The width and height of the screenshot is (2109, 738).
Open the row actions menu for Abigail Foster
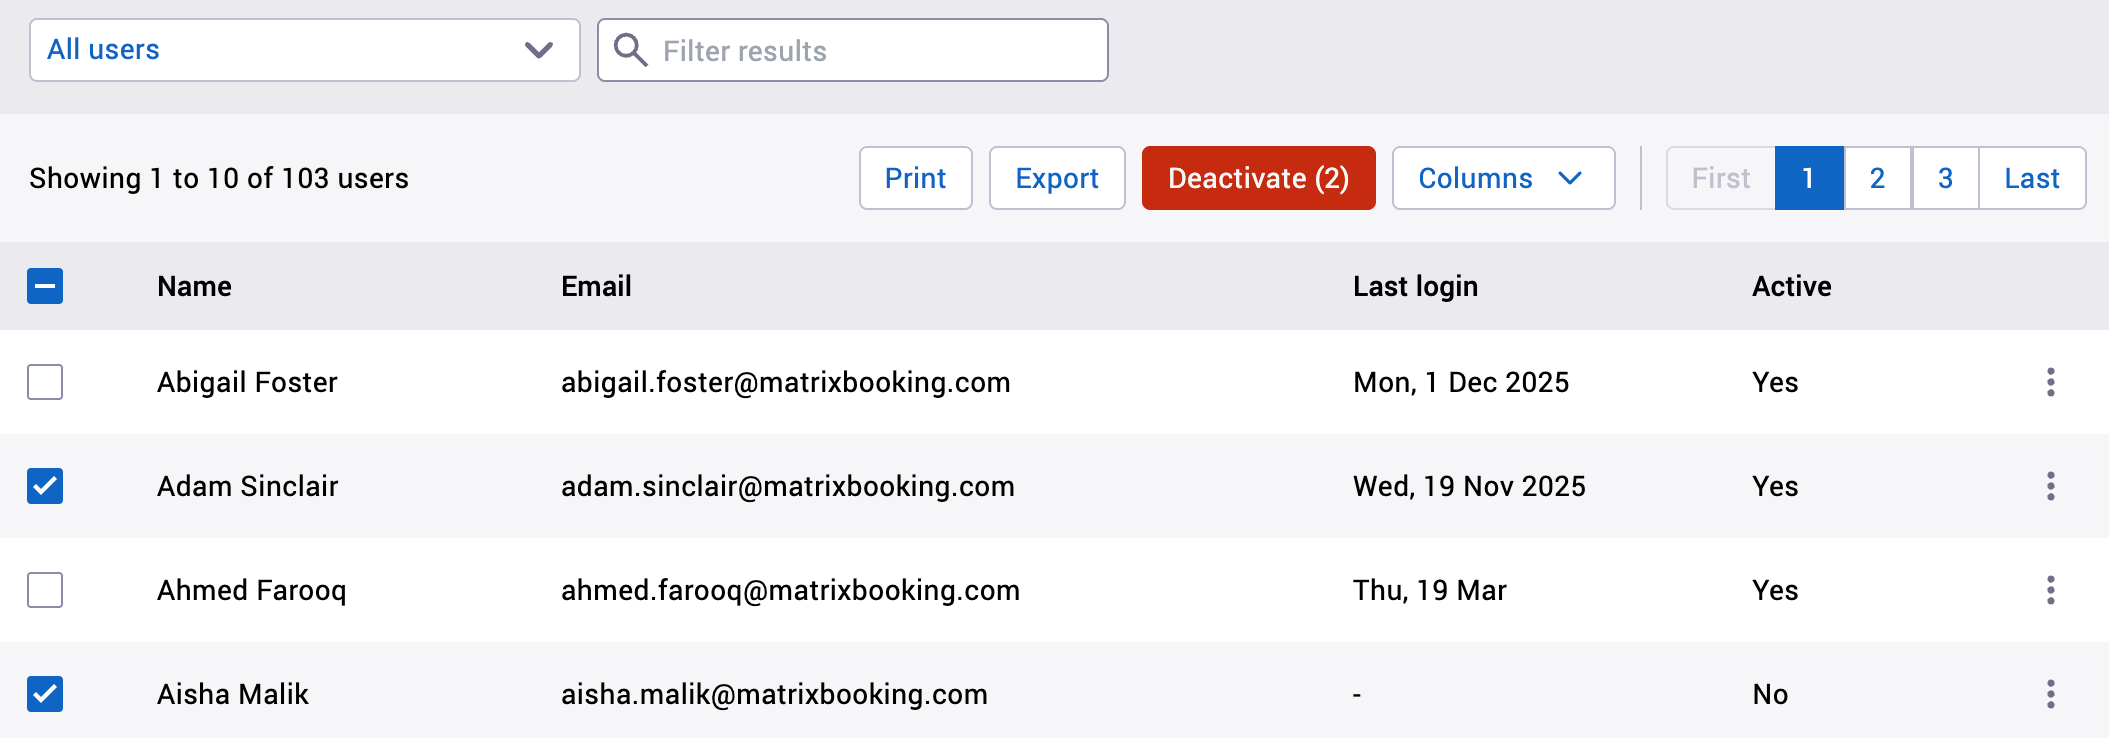pos(2050,382)
